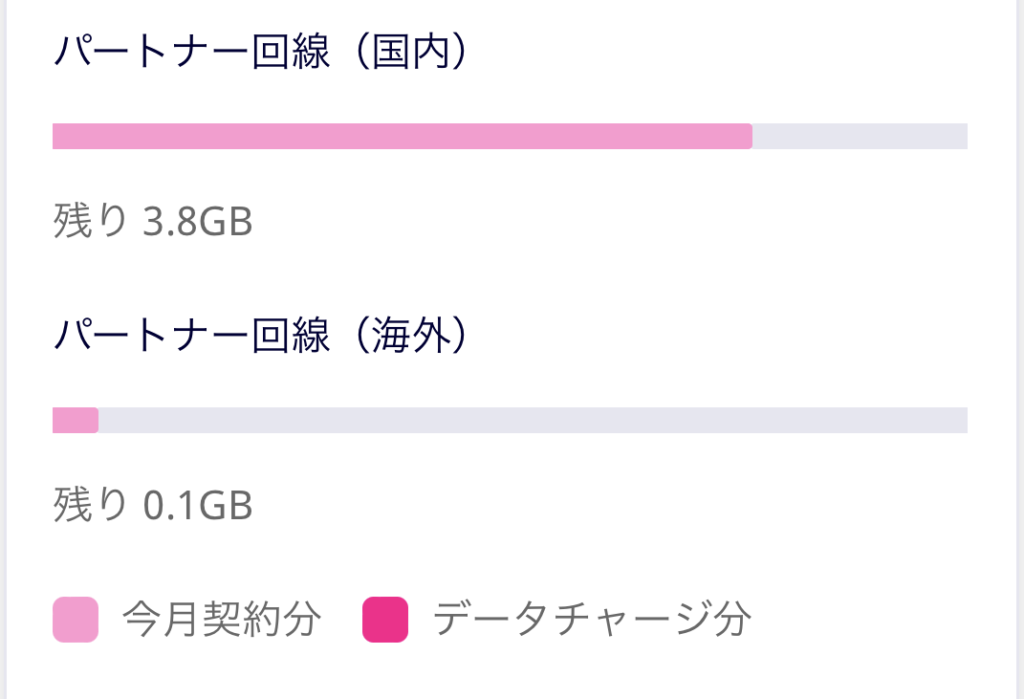Image resolution: width=1024 pixels, height=699 pixels.
Task: Click the パートナー回線（海外） heading
Action: 261,335
